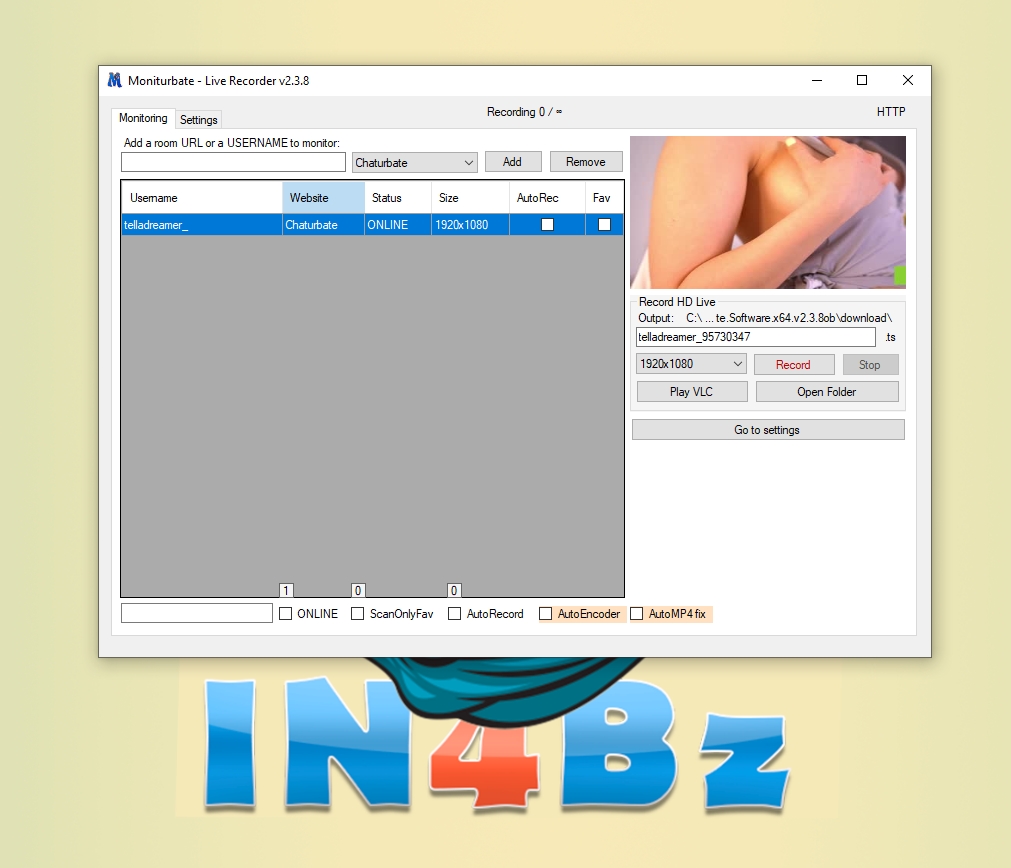This screenshot has height=868, width=1011.
Task: Click the Remove button
Action: pos(585,162)
